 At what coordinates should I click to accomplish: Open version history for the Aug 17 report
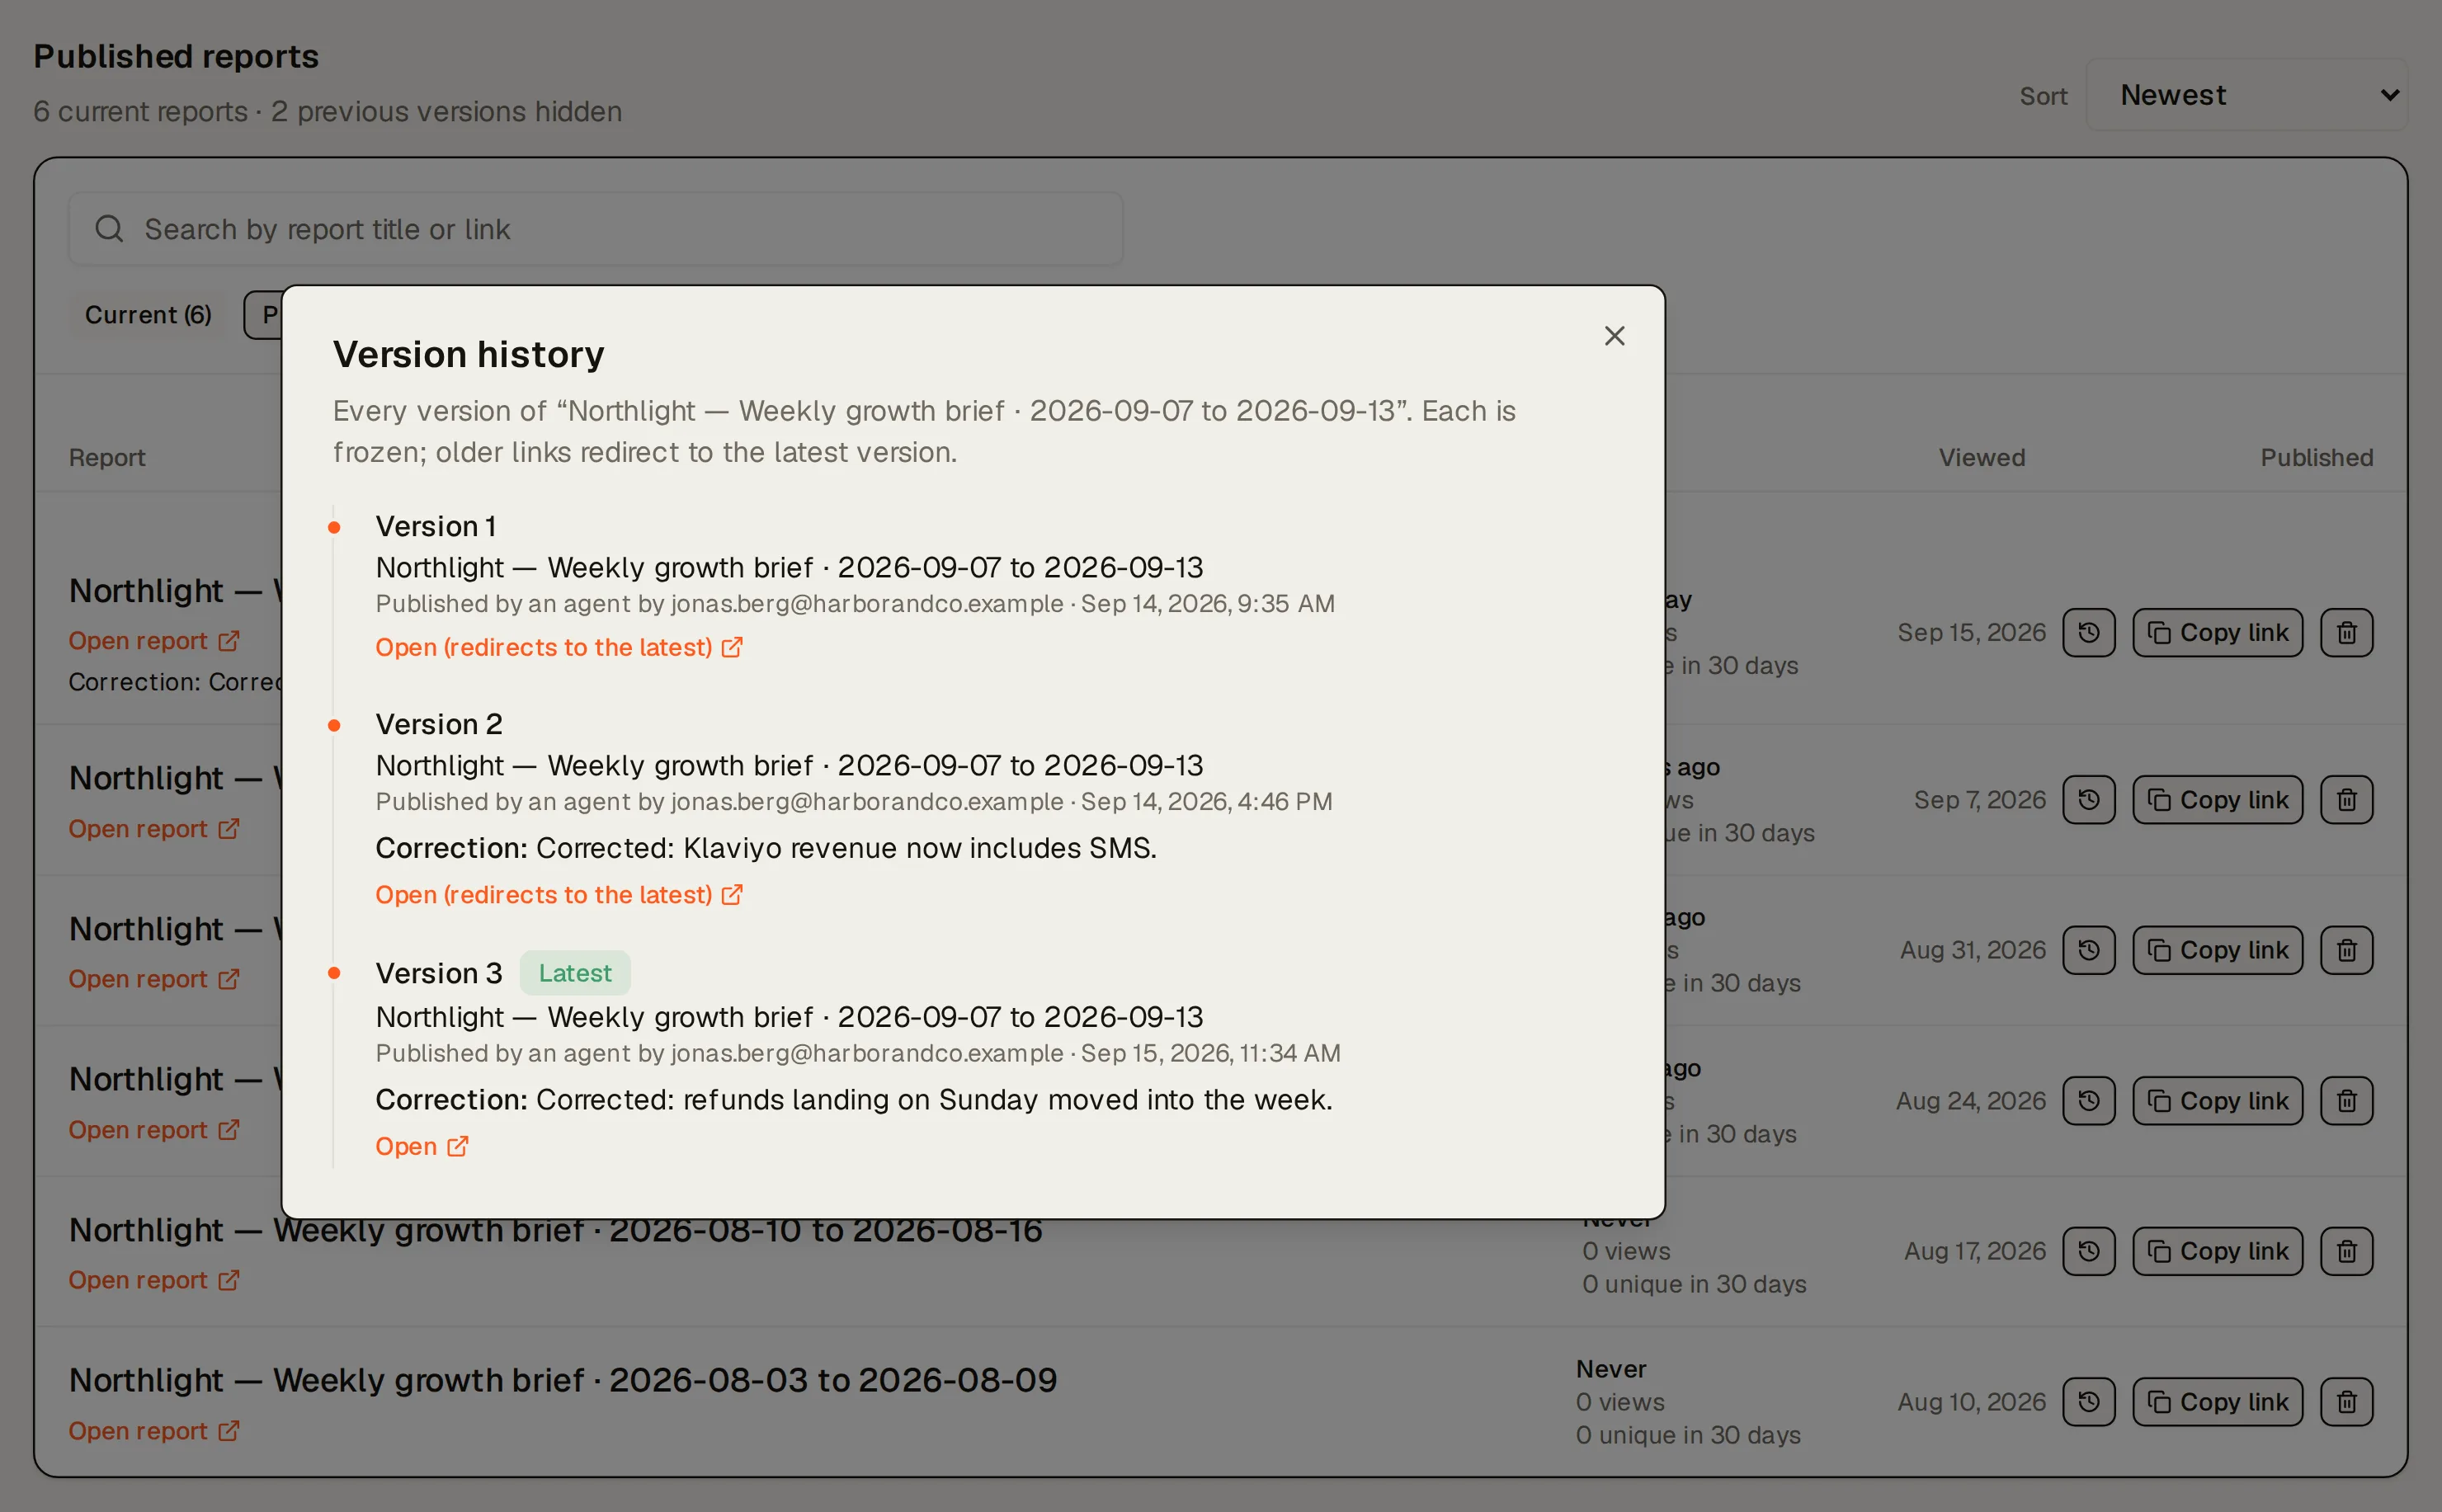tap(2089, 1251)
